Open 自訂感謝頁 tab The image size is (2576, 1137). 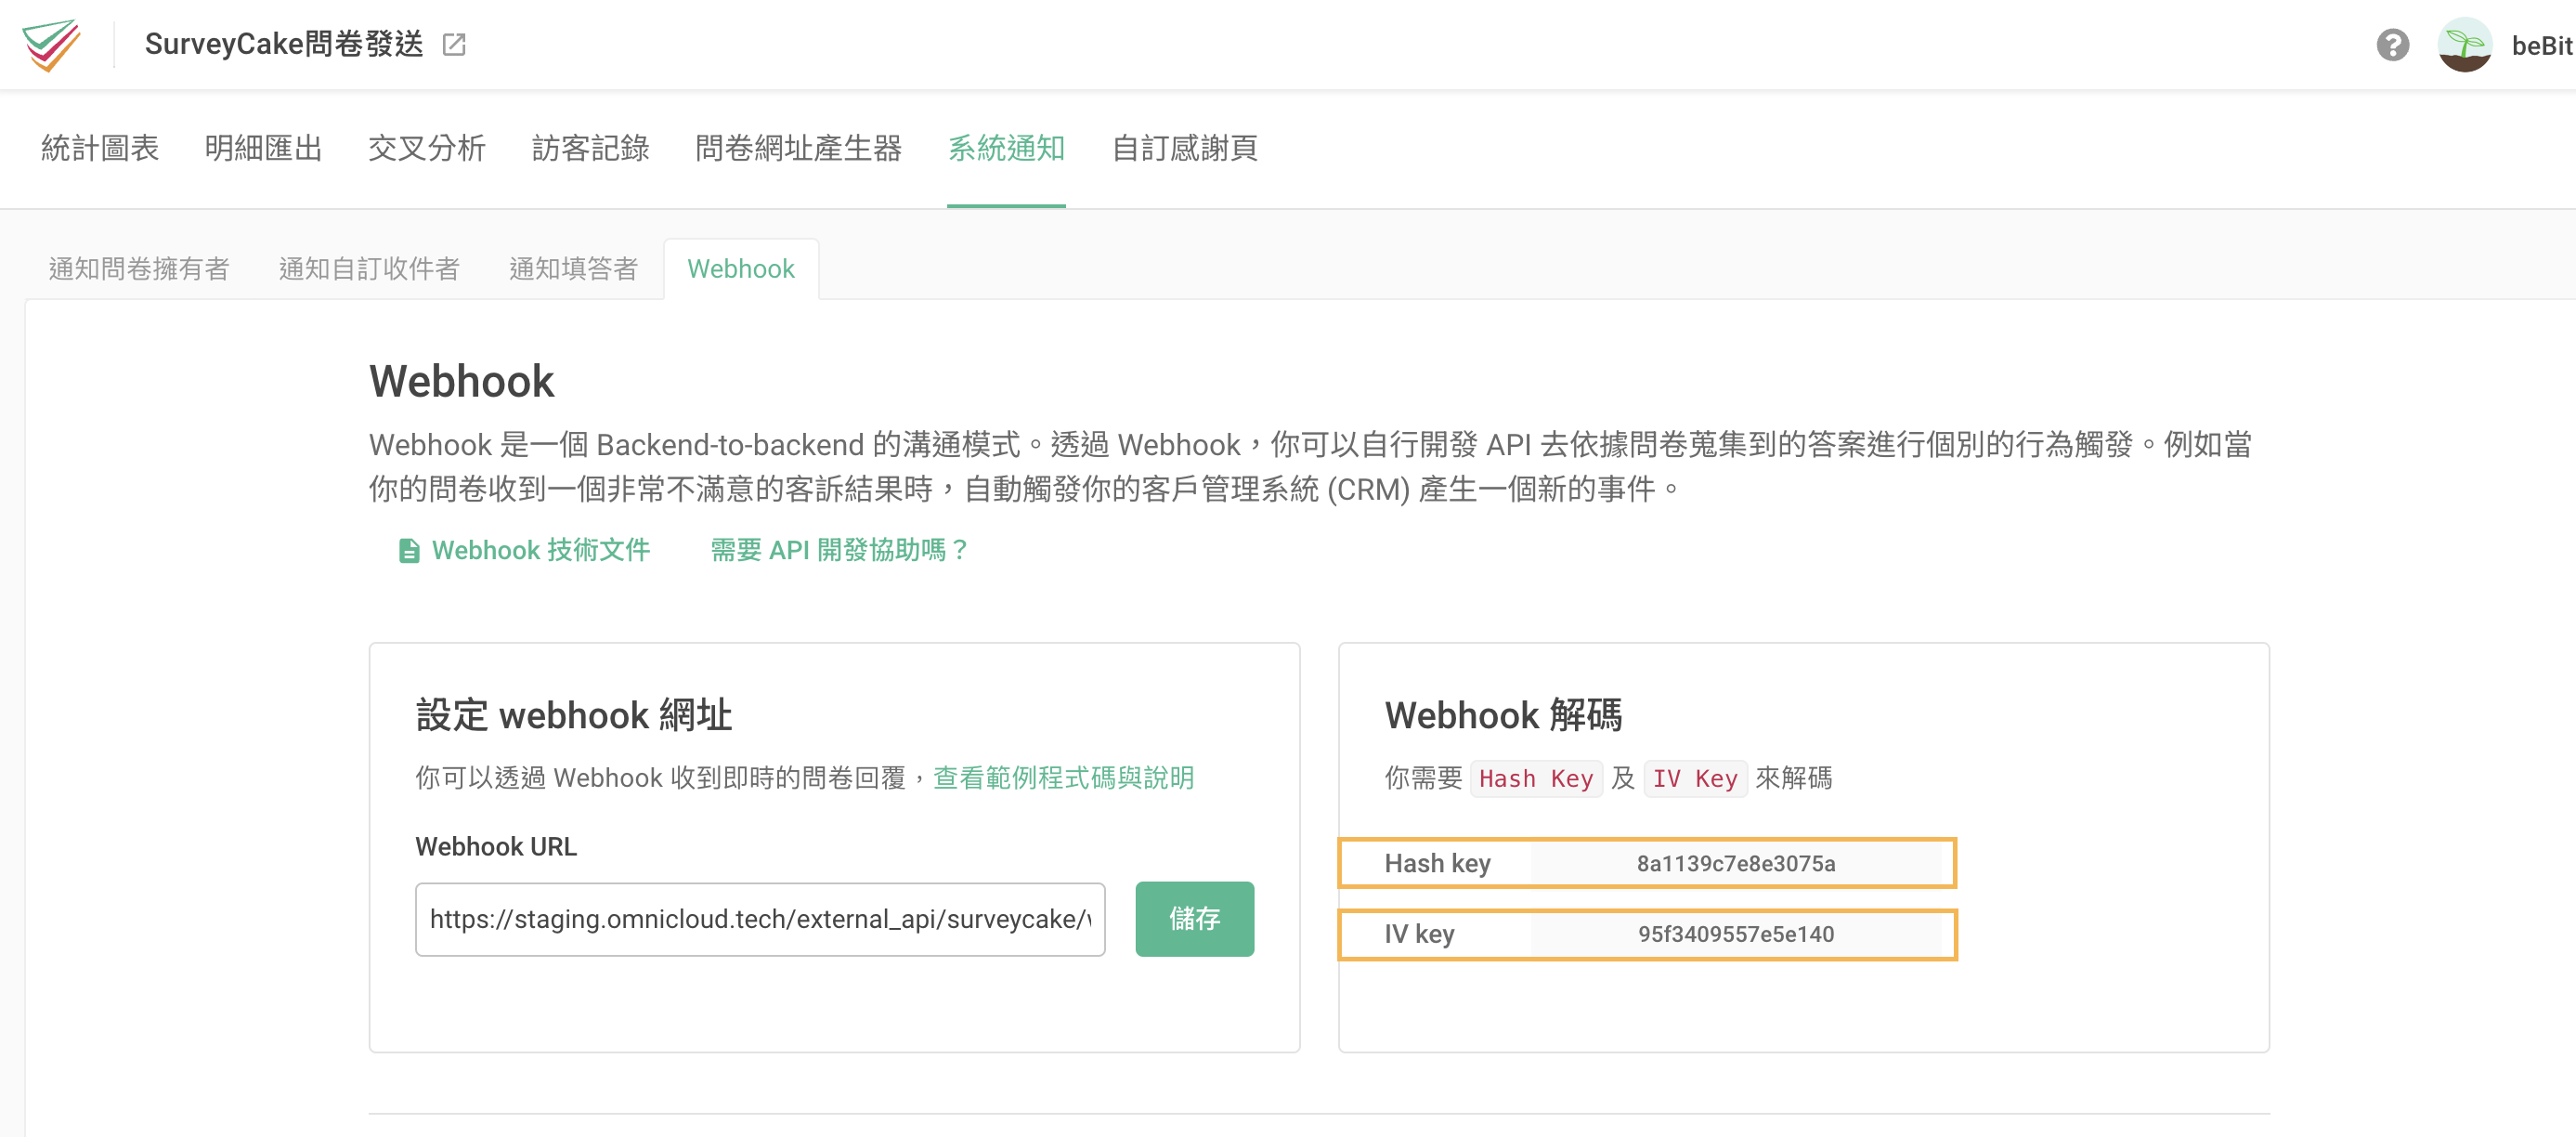click(1184, 148)
